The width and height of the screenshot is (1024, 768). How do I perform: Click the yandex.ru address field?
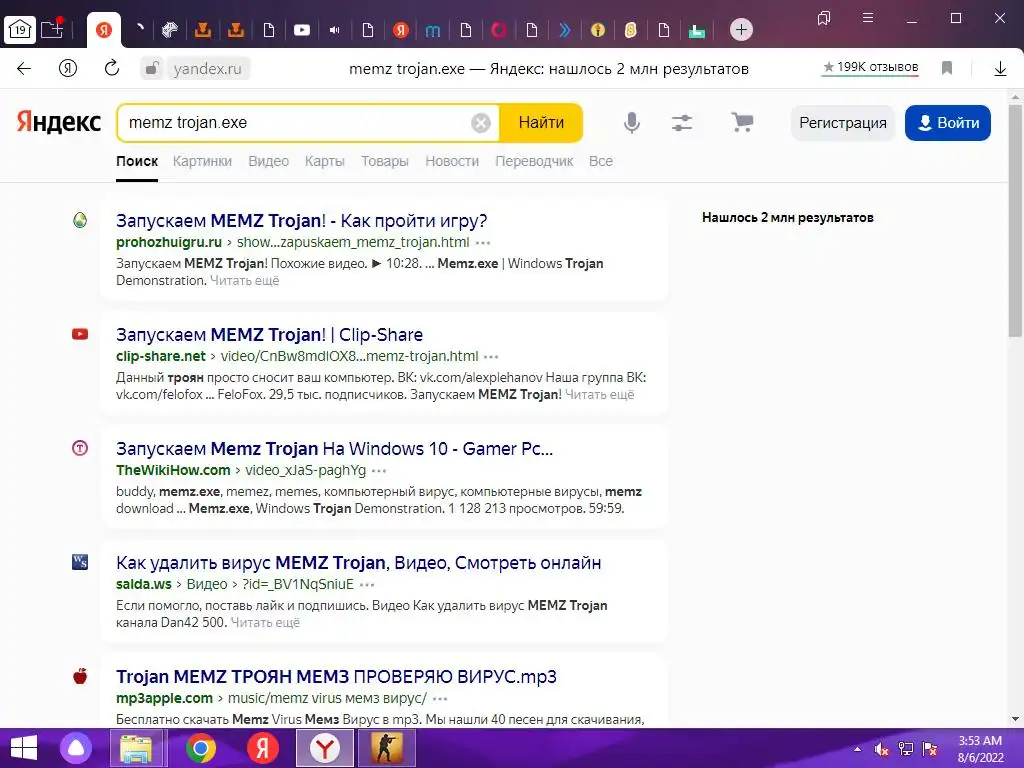[x=208, y=69]
